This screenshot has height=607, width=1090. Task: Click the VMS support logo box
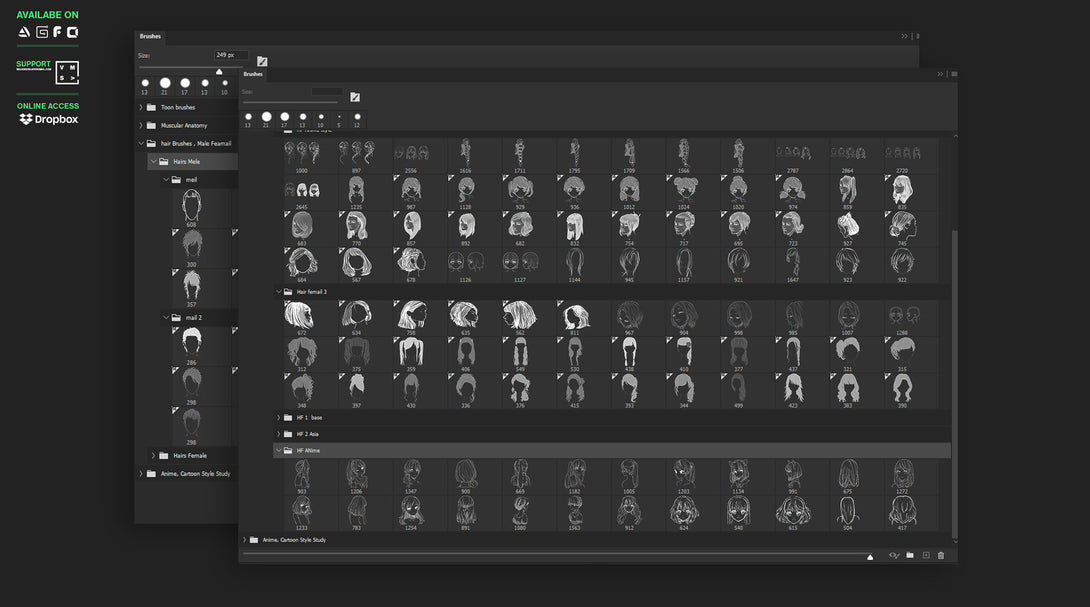click(67, 73)
